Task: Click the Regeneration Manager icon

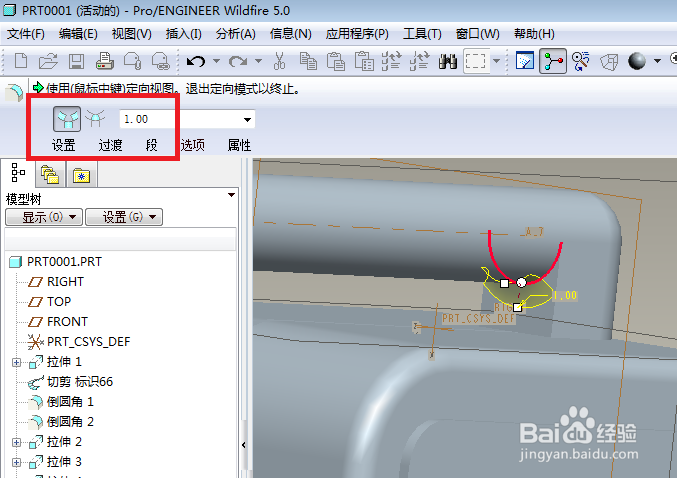Action: point(419,61)
